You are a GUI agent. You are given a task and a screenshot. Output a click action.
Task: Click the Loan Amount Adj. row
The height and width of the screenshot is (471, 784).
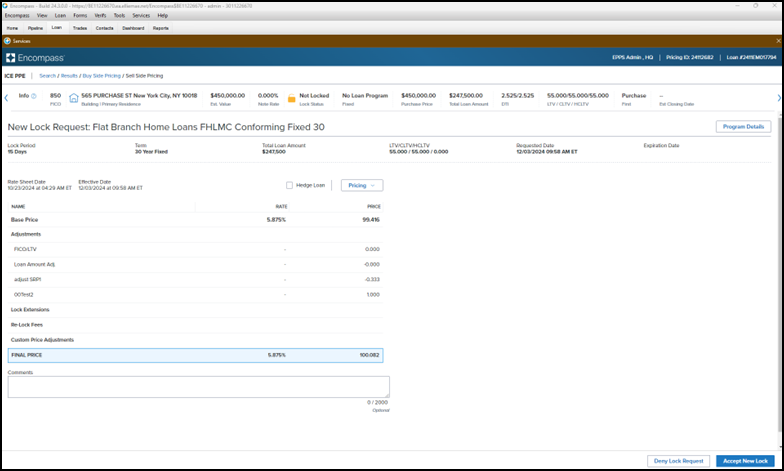pyautogui.click(x=196, y=264)
